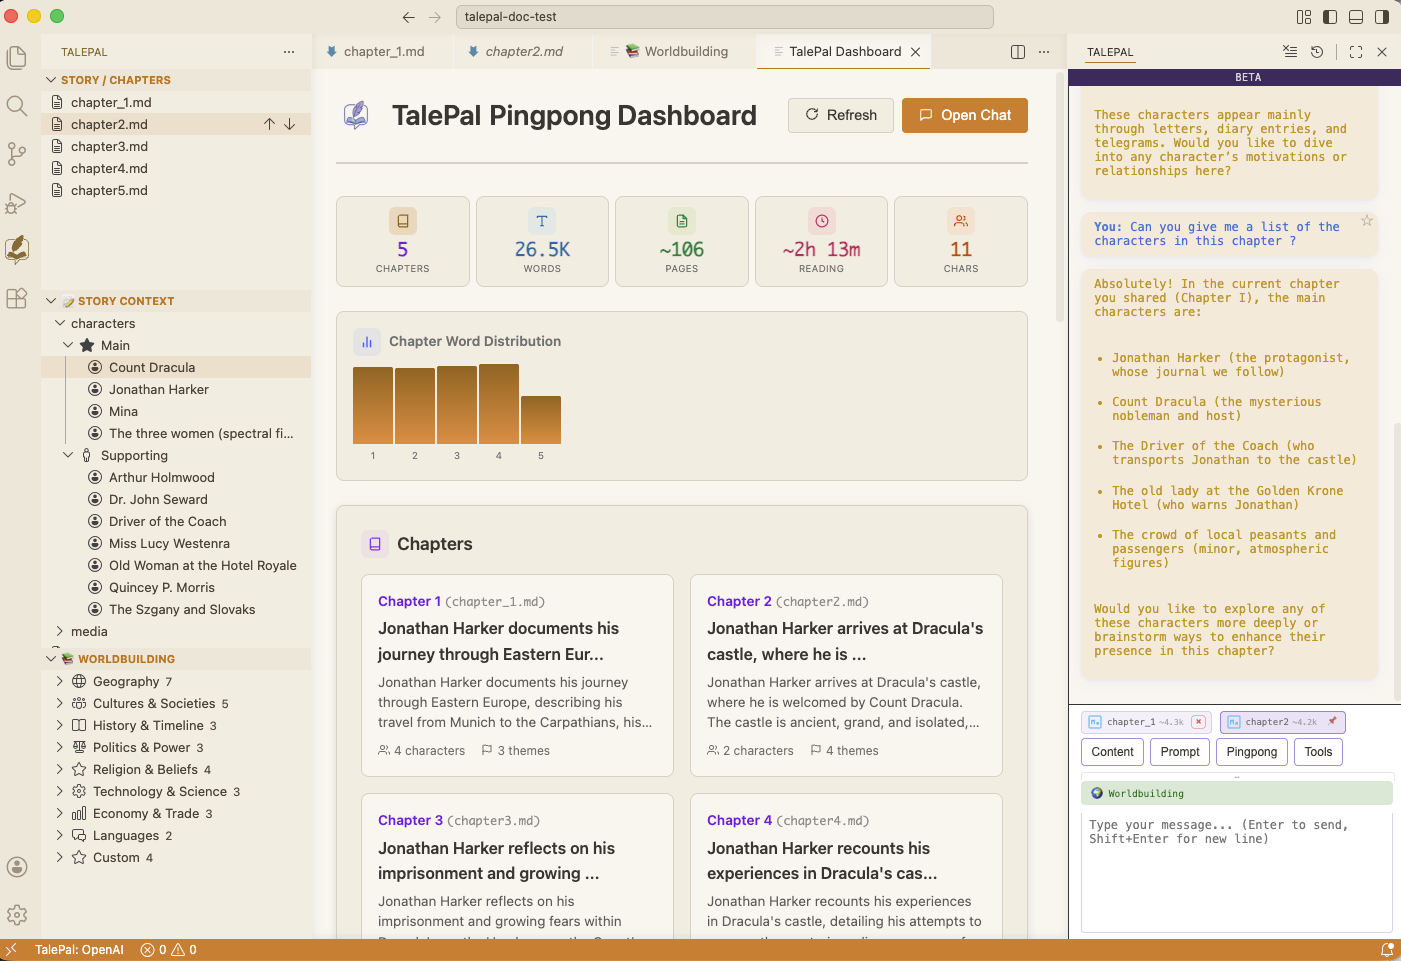1401x961 pixels.
Task: Click the Tools button in chat
Action: (x=1318, y=752)
